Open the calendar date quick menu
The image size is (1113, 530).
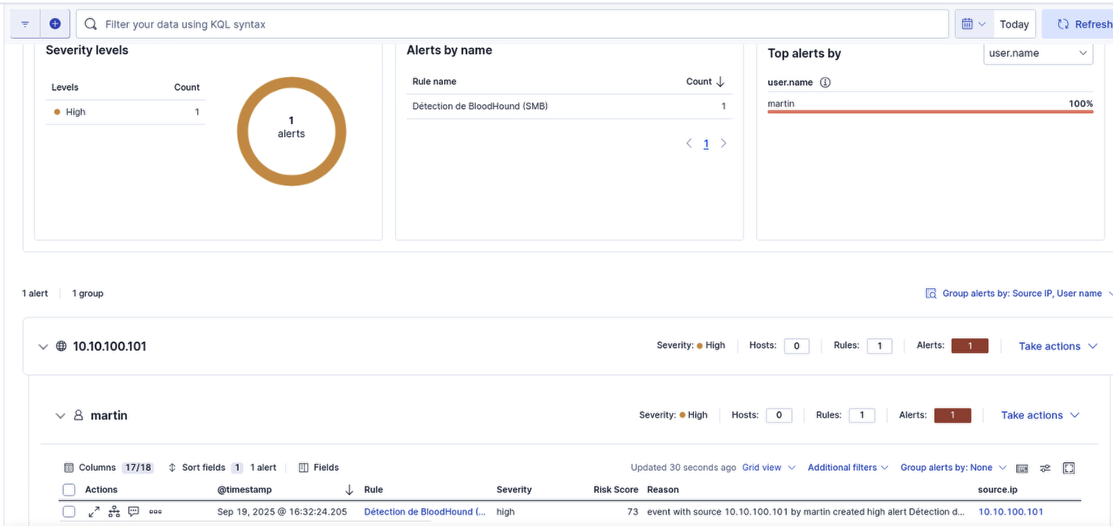973,24
